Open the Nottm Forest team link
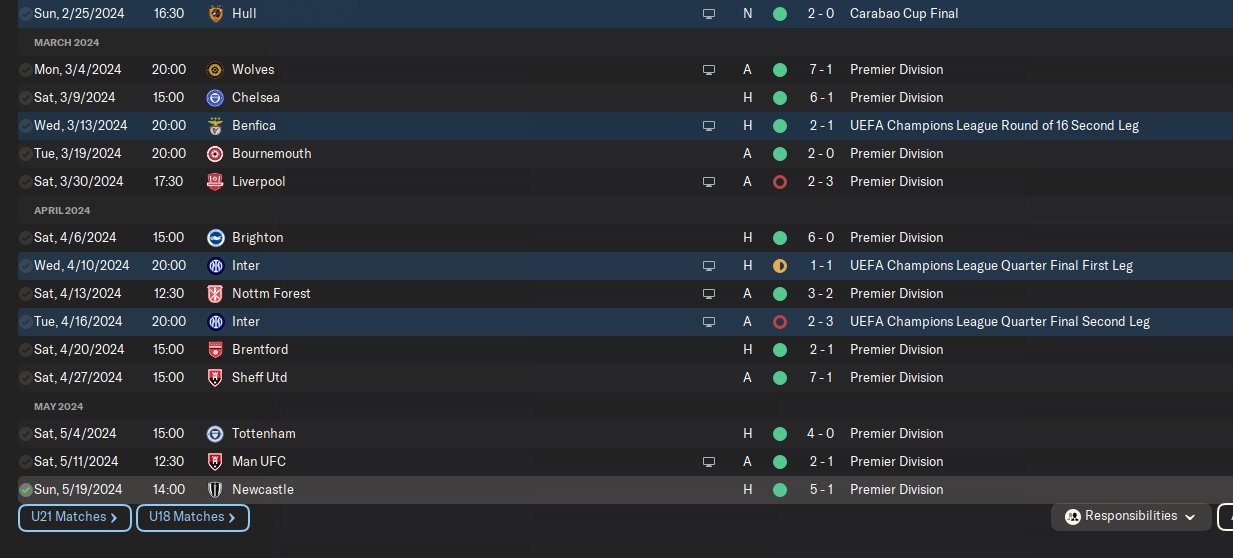Image resolution: width=1233 pixels, height=558 pixels. 271,294
